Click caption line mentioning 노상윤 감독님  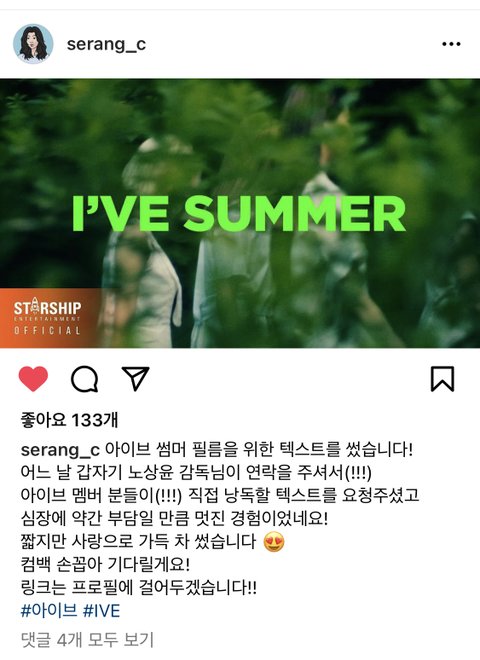tap(196, 473)
